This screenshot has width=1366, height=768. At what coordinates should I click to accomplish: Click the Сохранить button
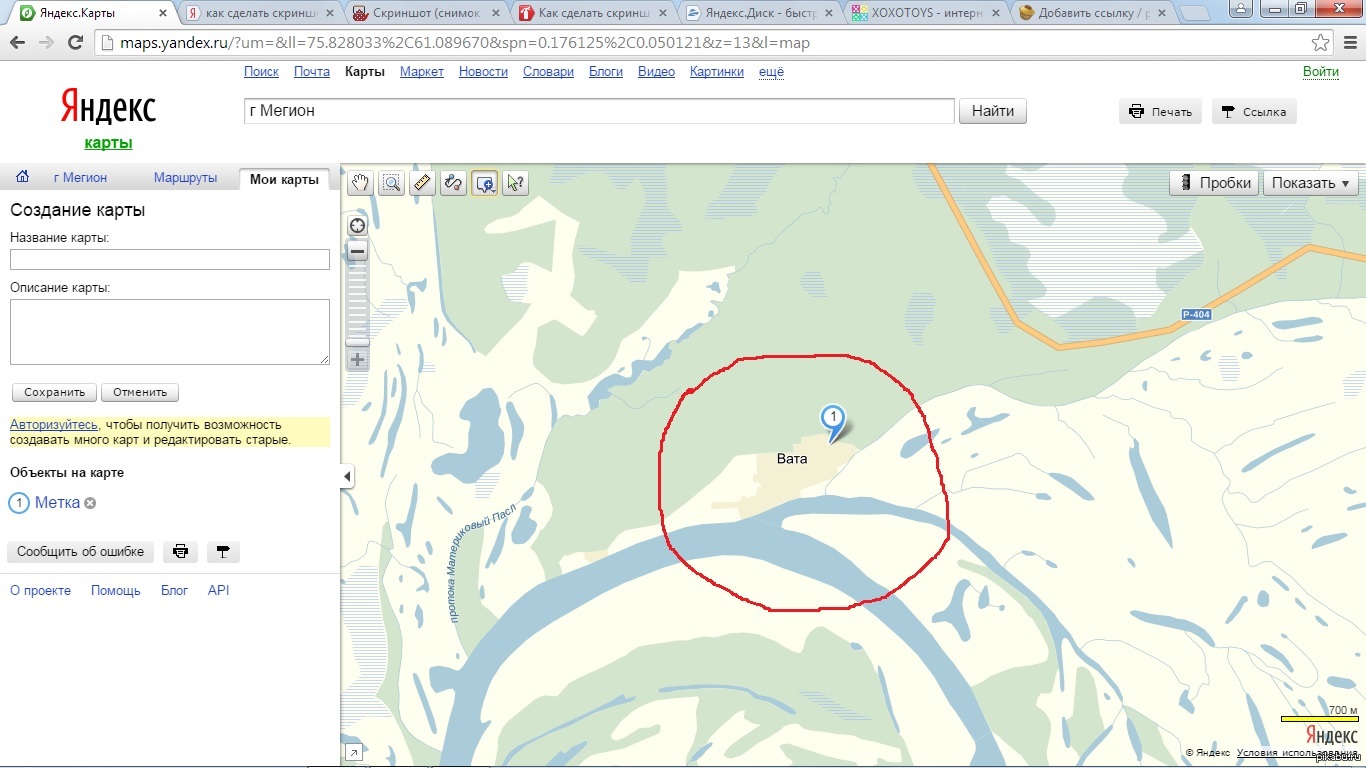55,392
